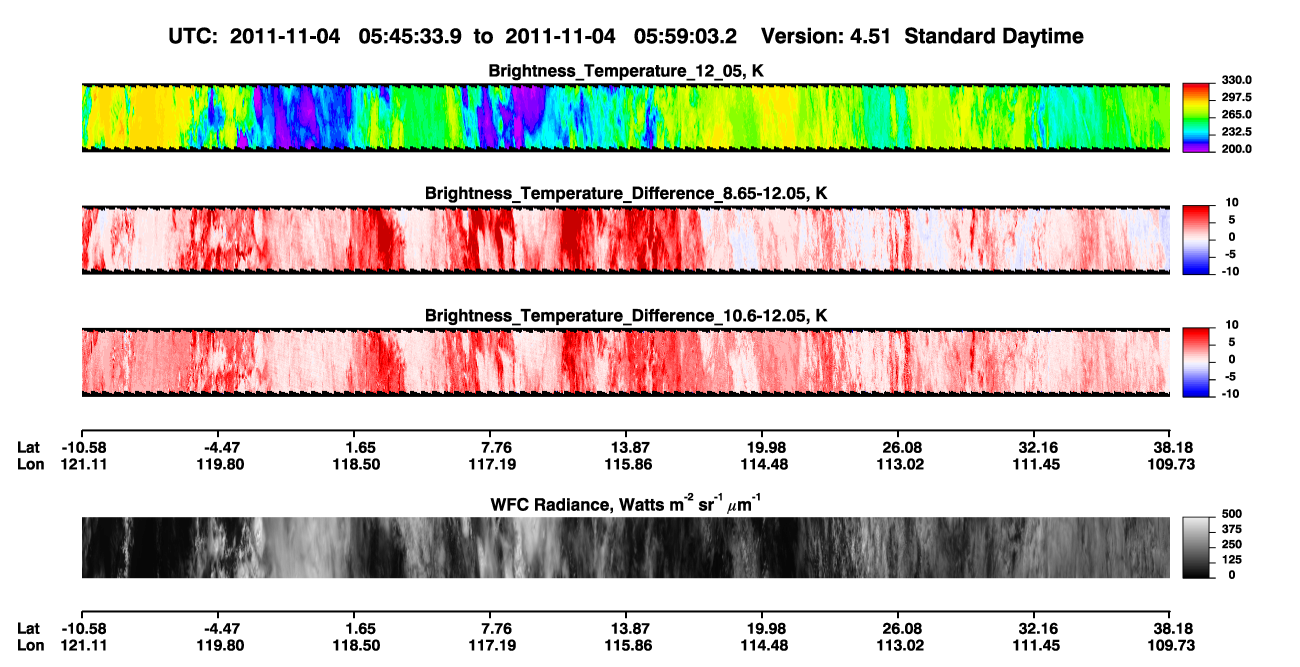The image size is (1300, 667).
Task: Click the title 'Brightness_Temperature_Difference_8.65-12.05, K'
Action: [x=626, y=193]
